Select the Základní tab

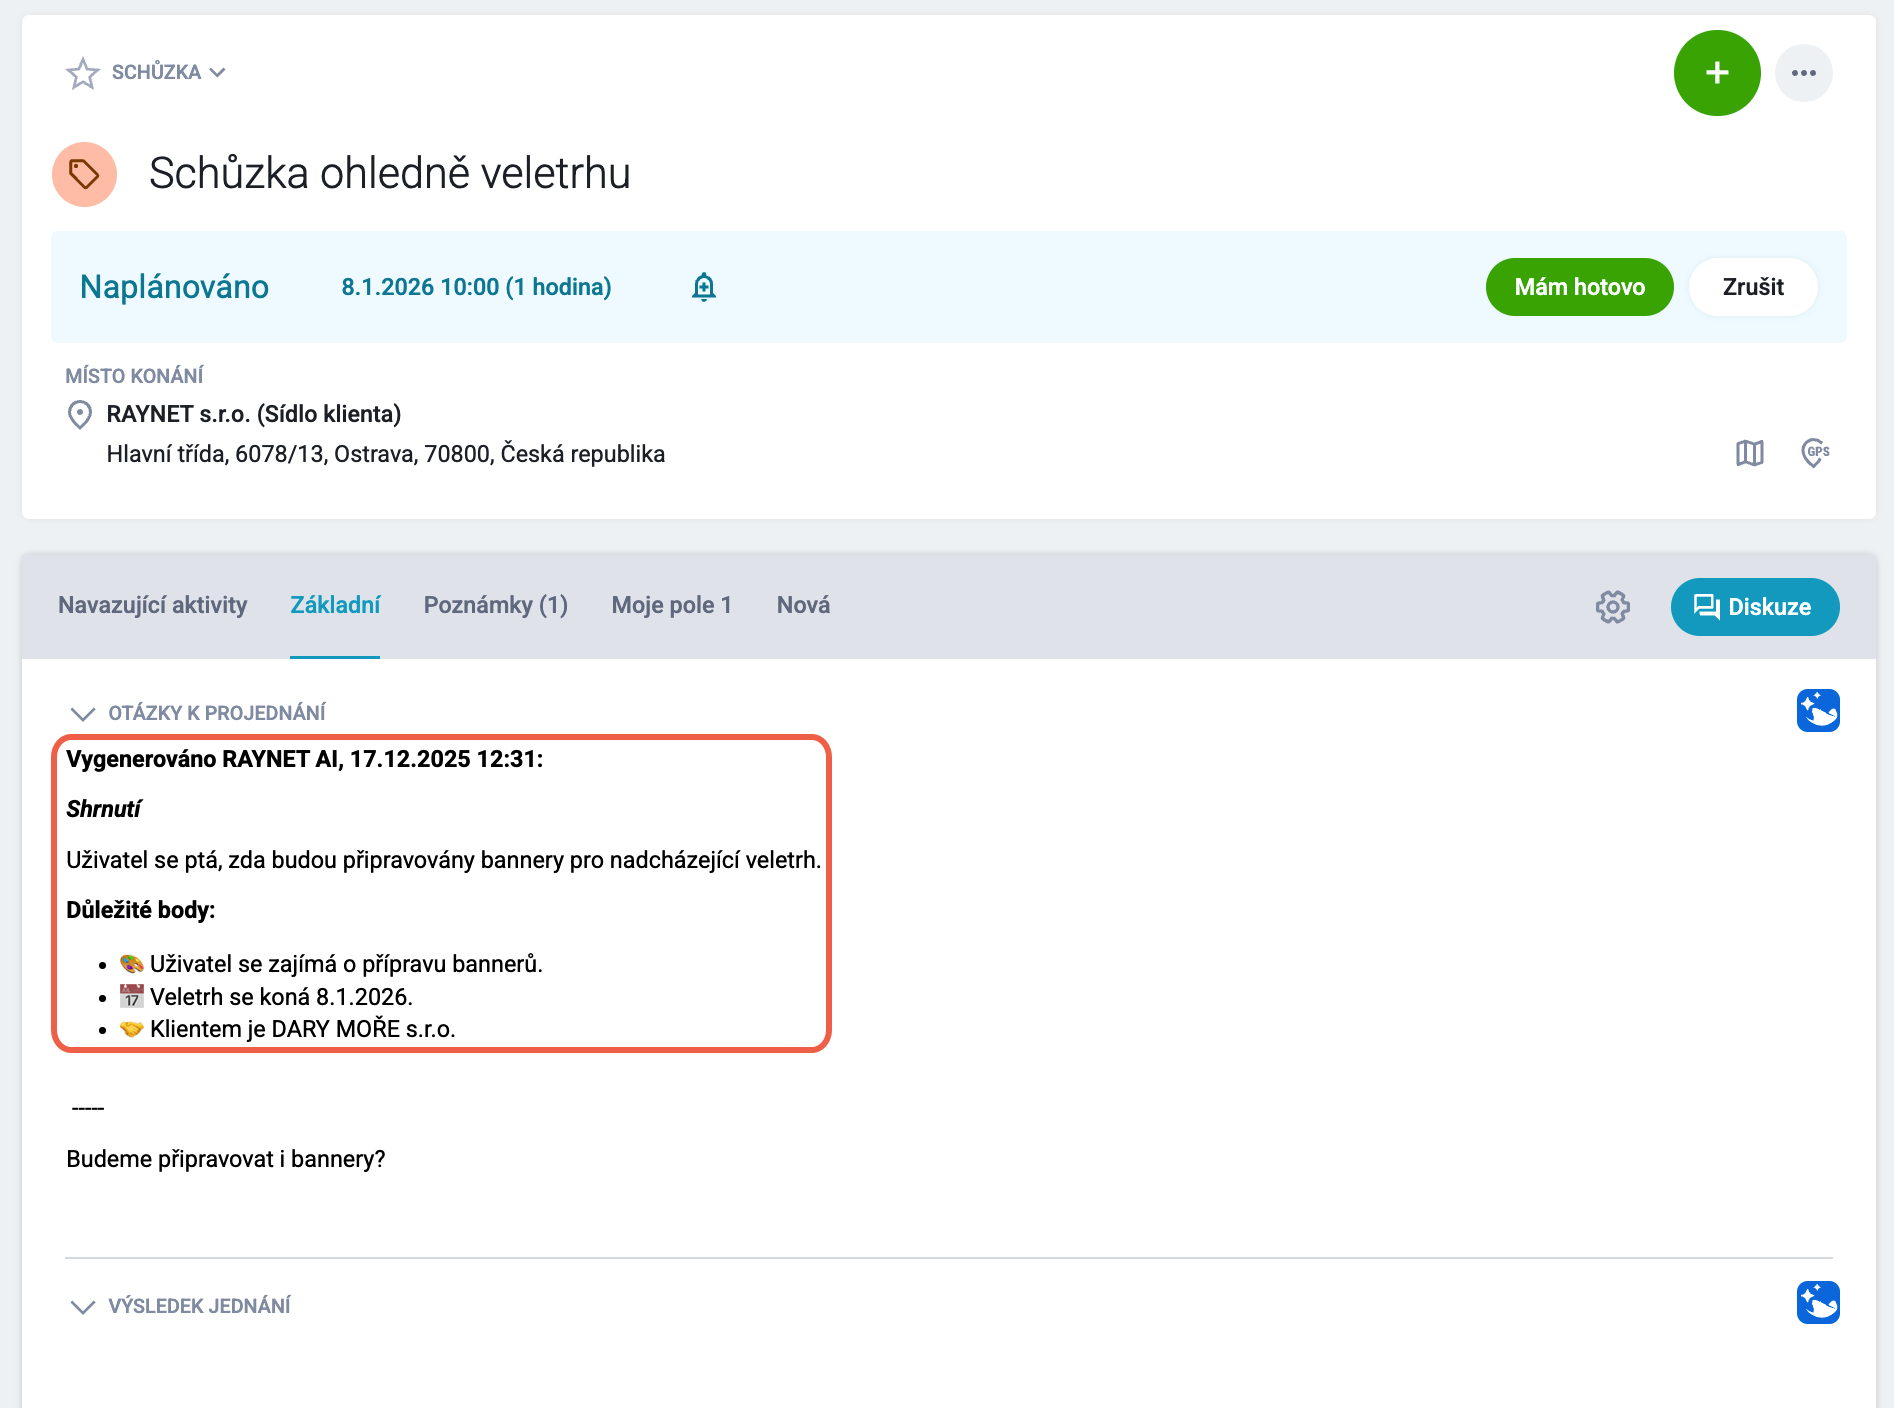[x=335, y=605]
